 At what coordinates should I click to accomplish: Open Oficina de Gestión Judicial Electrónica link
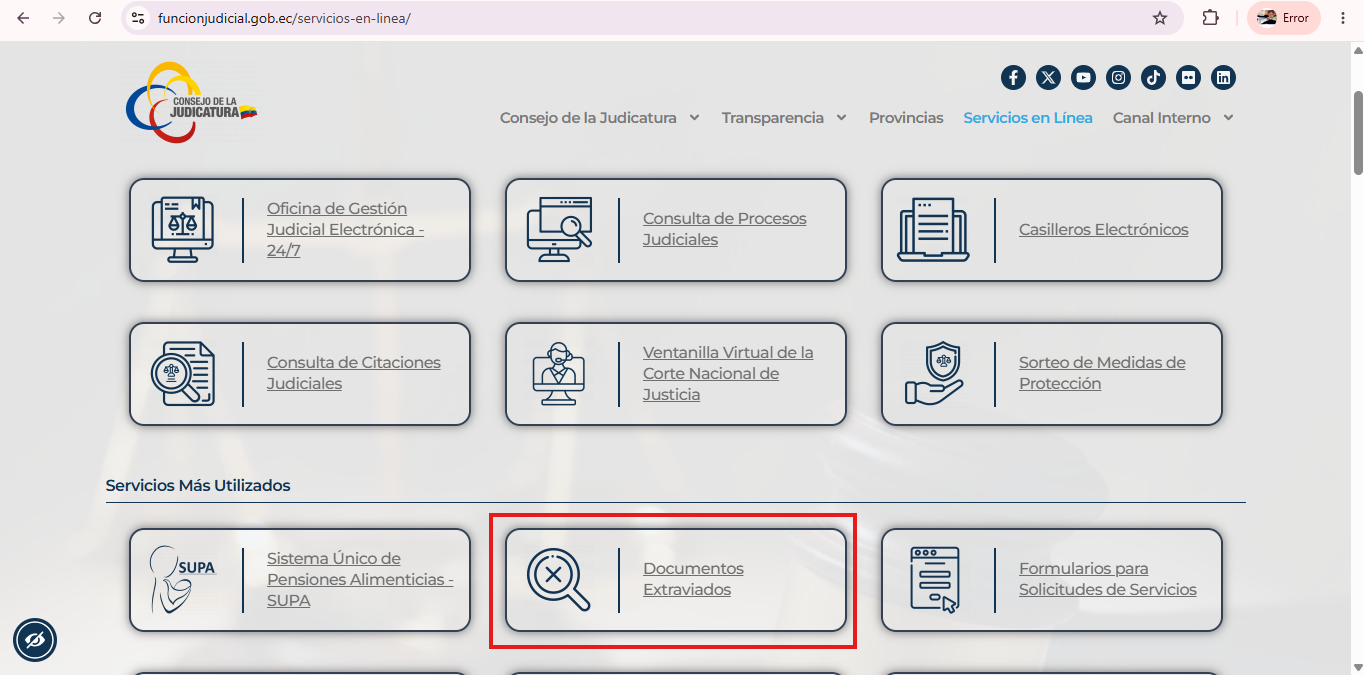[345, 230]
